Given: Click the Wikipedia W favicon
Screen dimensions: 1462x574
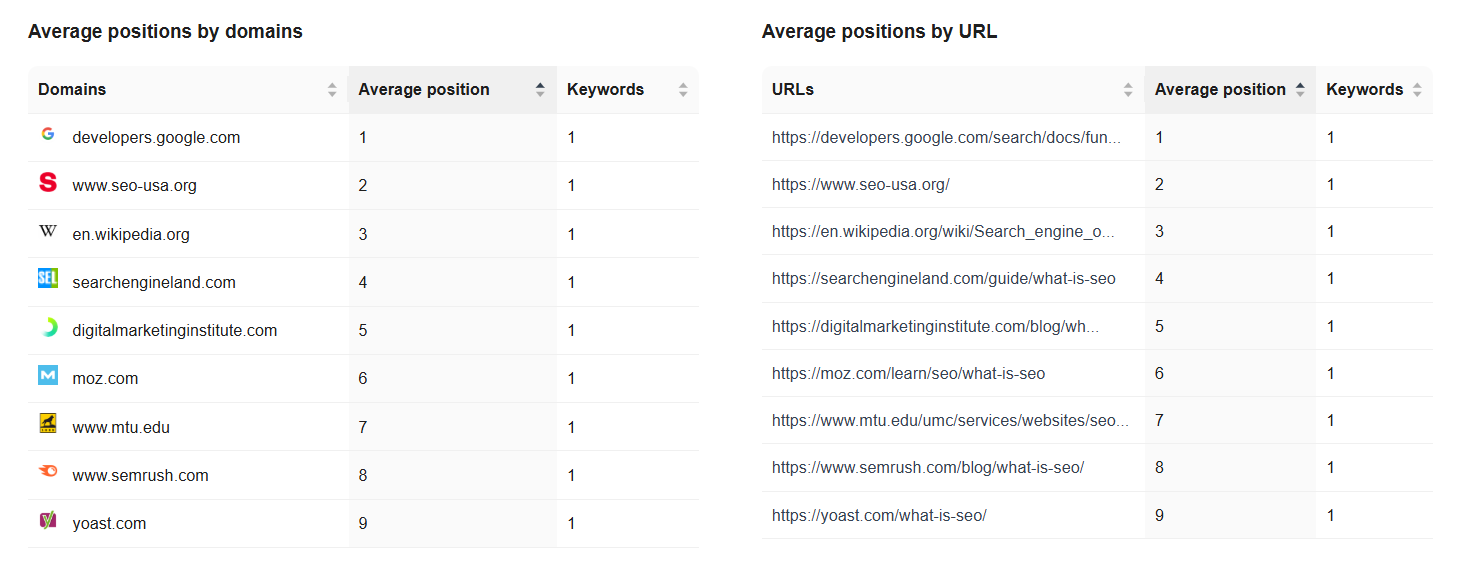Looking at the screenshot, I should [48, 232].
